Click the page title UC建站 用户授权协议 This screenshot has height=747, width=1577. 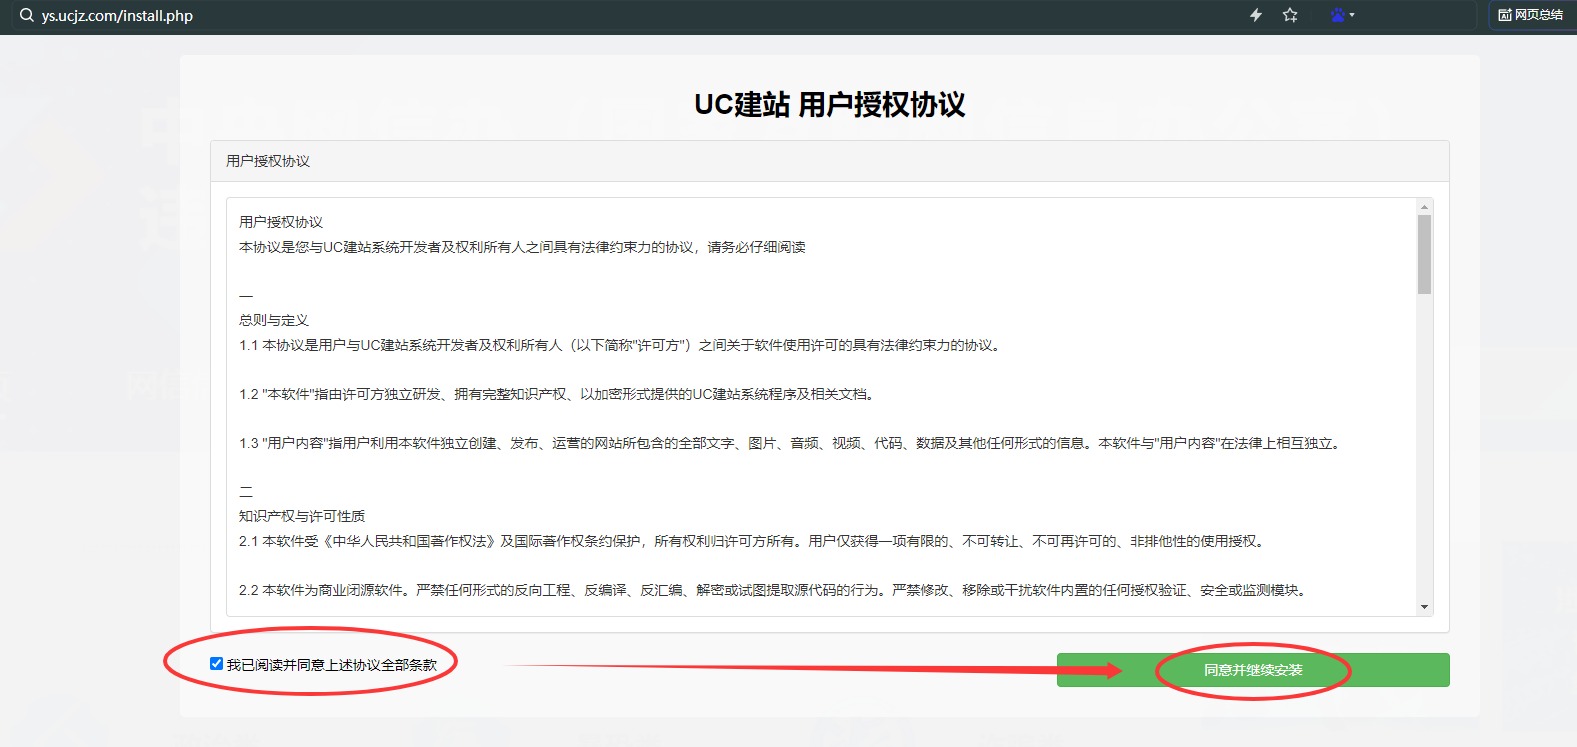pyautogui.click(x=830, y=104)
